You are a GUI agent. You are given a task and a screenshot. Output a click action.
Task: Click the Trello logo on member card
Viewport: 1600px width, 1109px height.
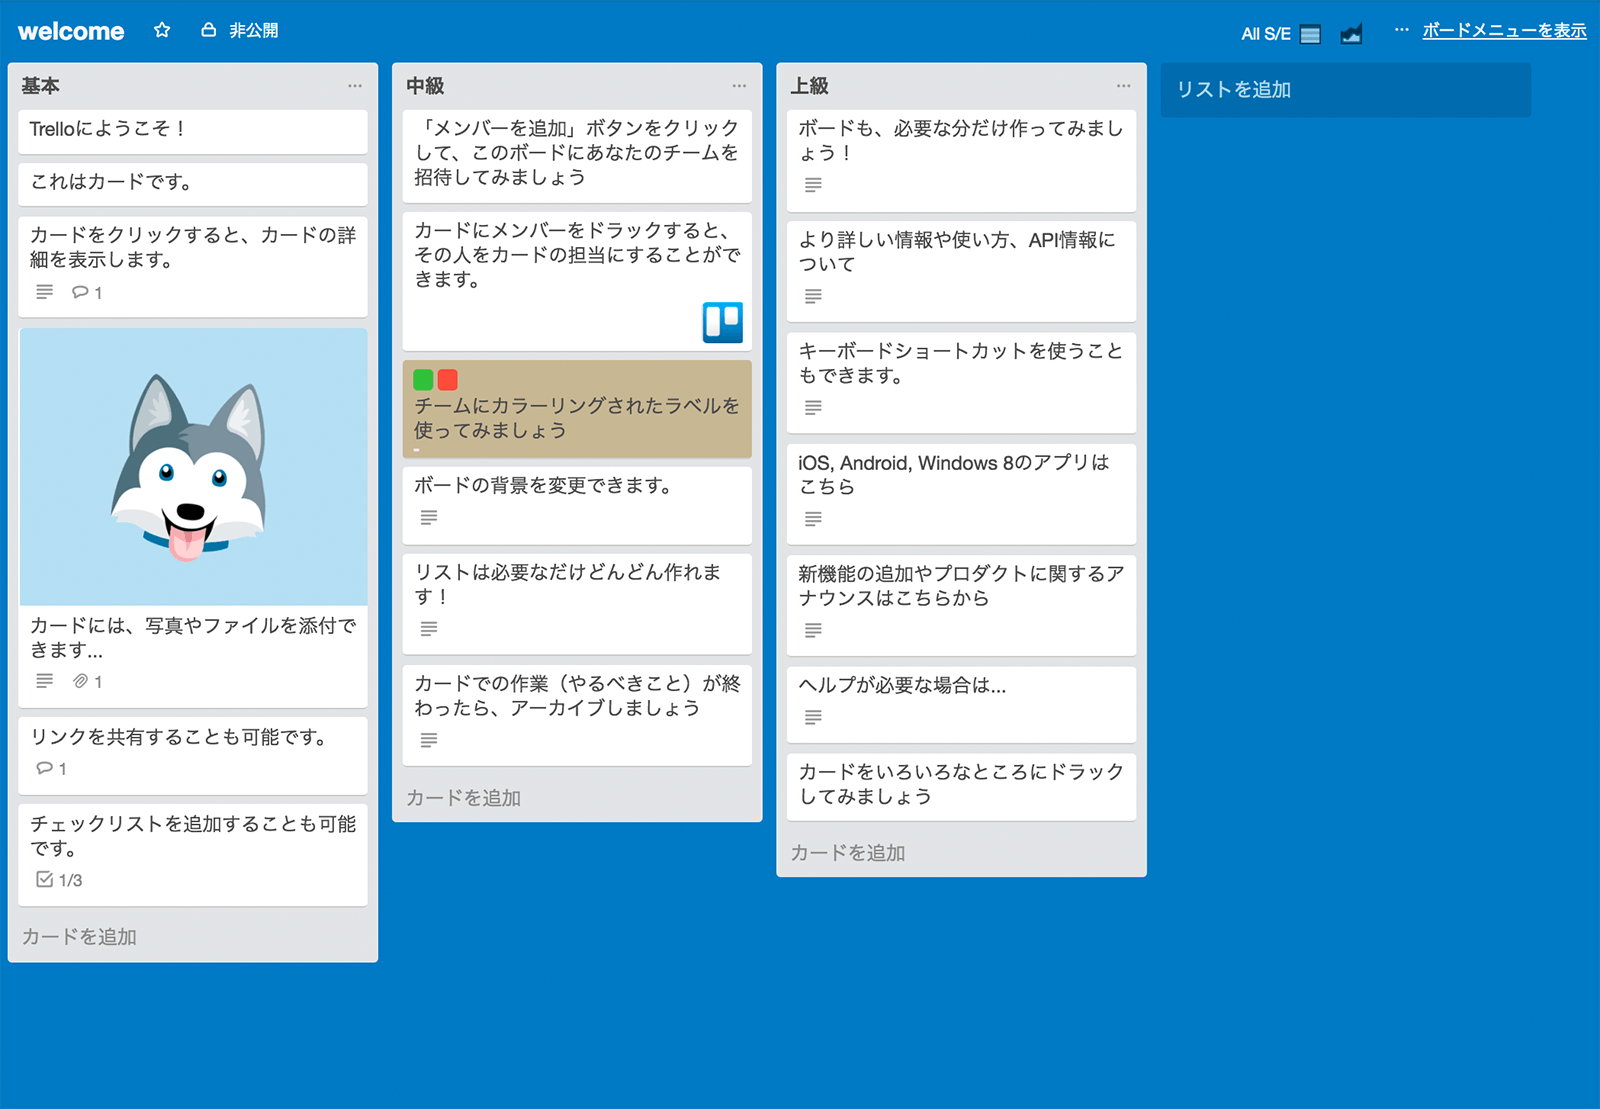(723, 323)
